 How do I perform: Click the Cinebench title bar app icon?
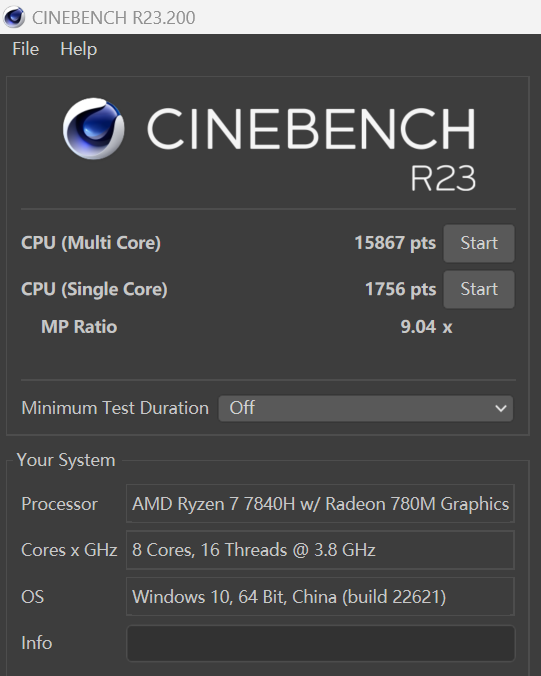pyautogui.click(x=13, y=17)
